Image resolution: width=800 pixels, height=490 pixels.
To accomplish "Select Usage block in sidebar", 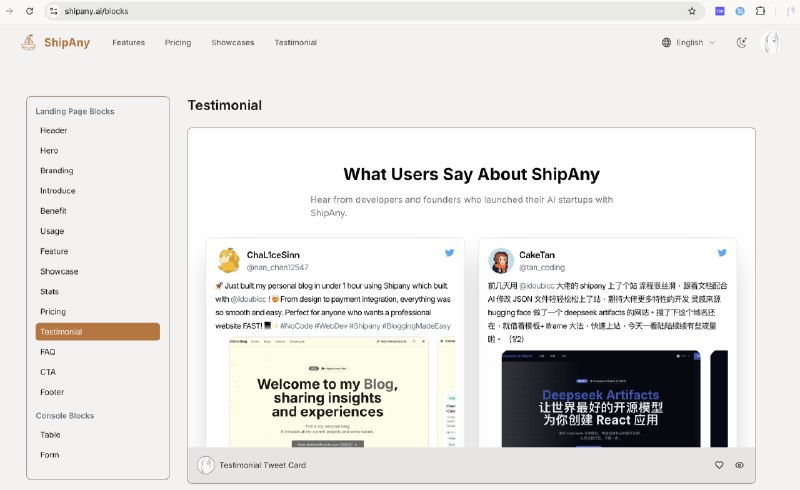I will coord(97,231).
